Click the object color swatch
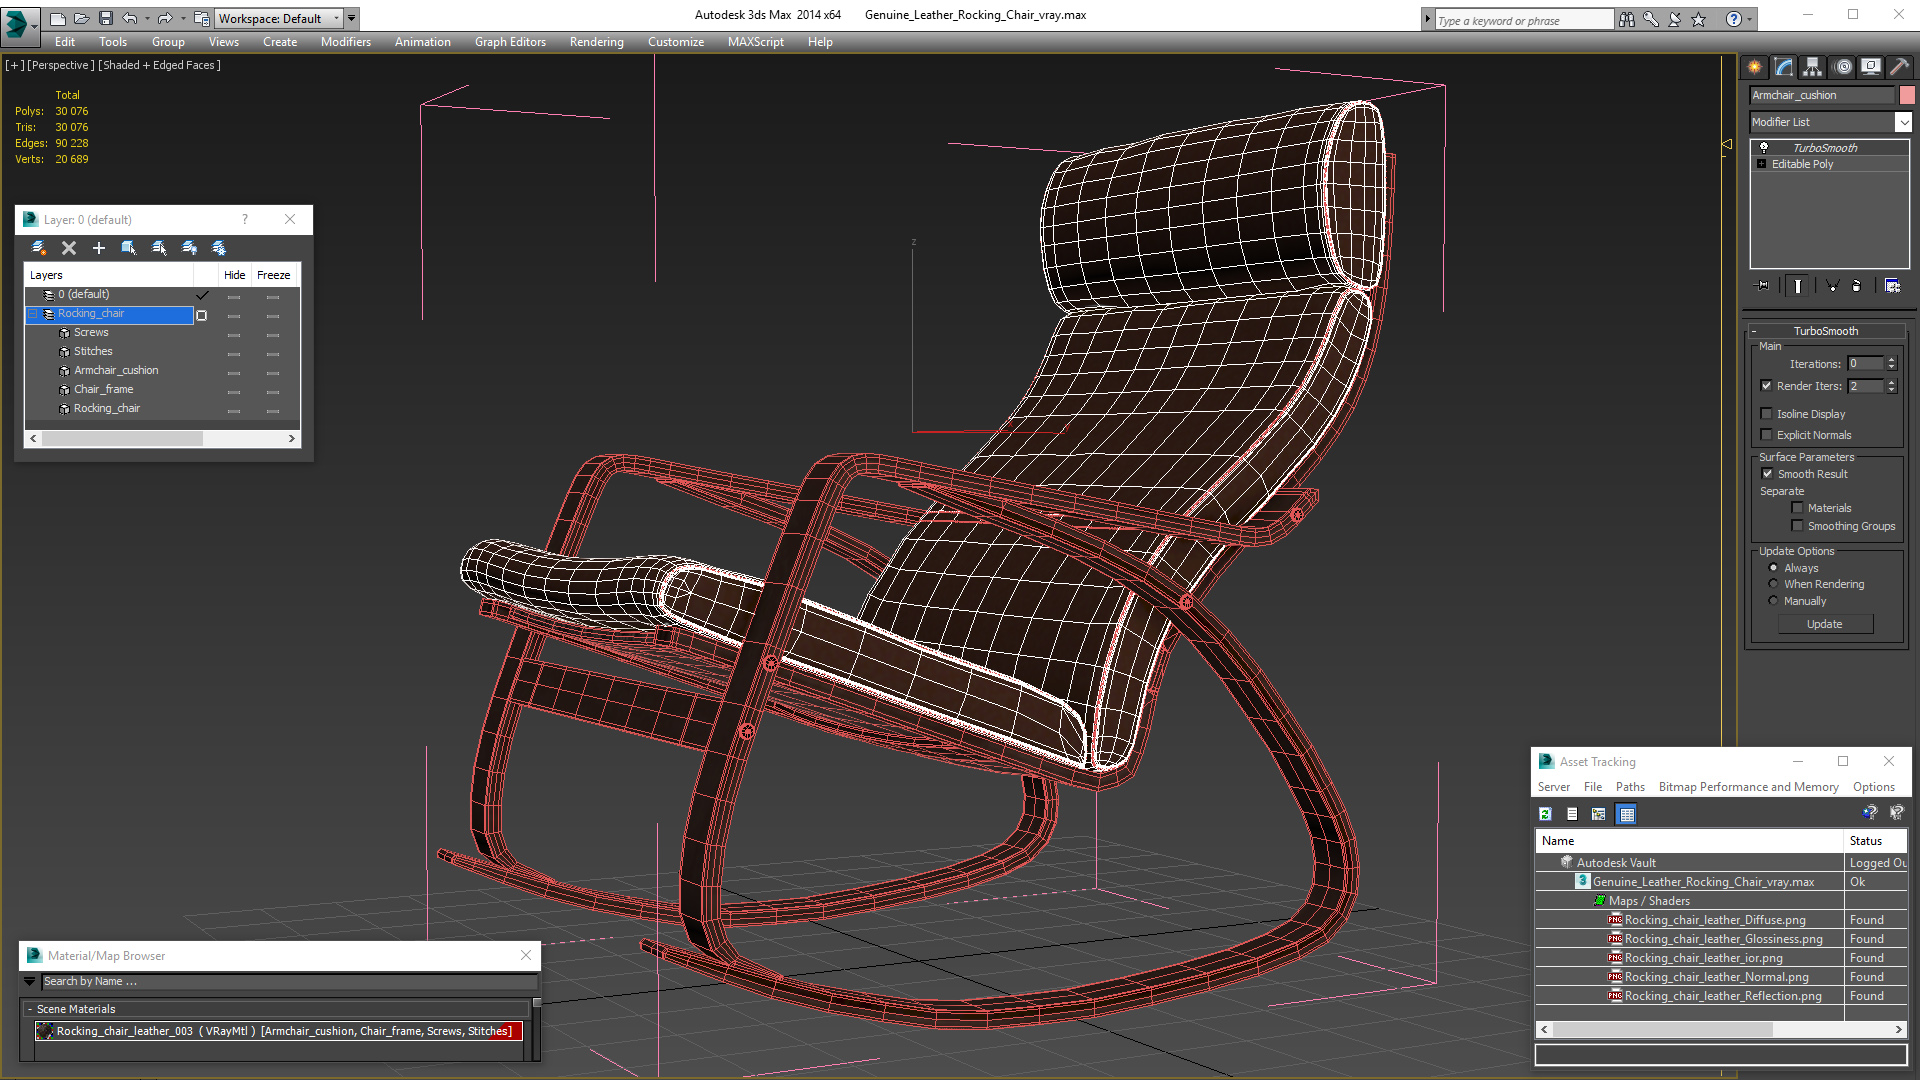 (x=1907, y=95)
